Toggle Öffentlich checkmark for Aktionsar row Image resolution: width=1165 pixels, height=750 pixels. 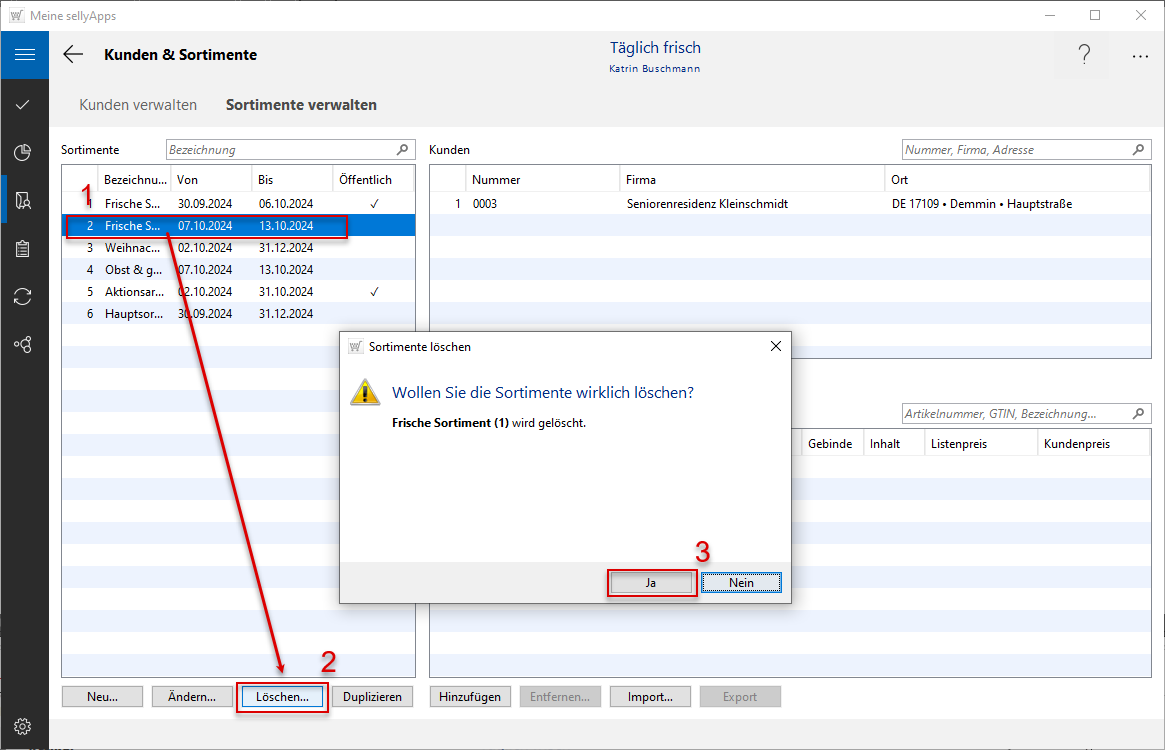point(374,292)
